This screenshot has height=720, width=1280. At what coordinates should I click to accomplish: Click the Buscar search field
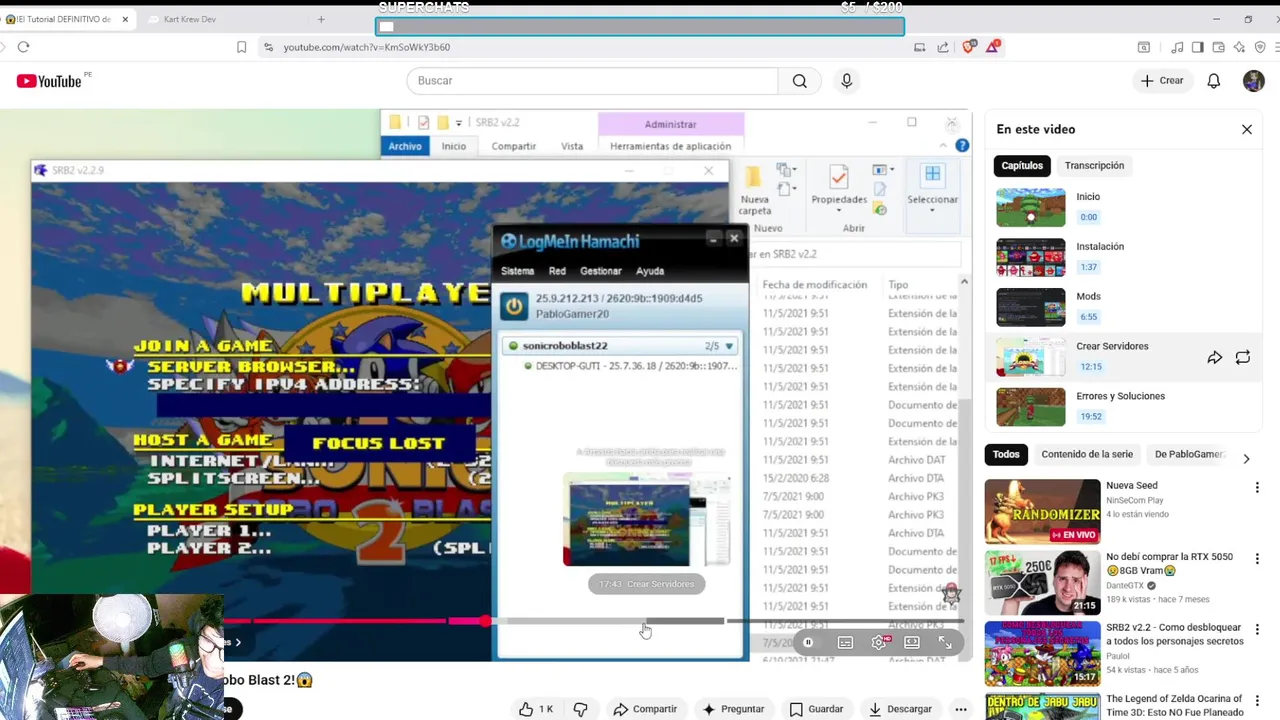coord(592,81)
